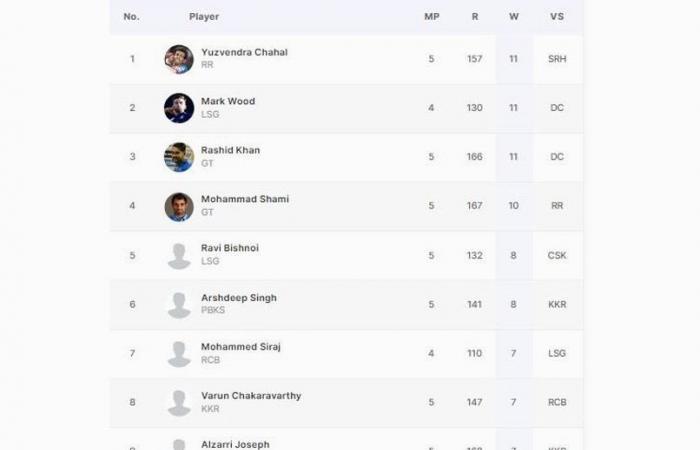The image size is (700, 450).
Task: Click Varun Chakaravarthy's placeholder avatar icon
Action: (x=179, y=403)
